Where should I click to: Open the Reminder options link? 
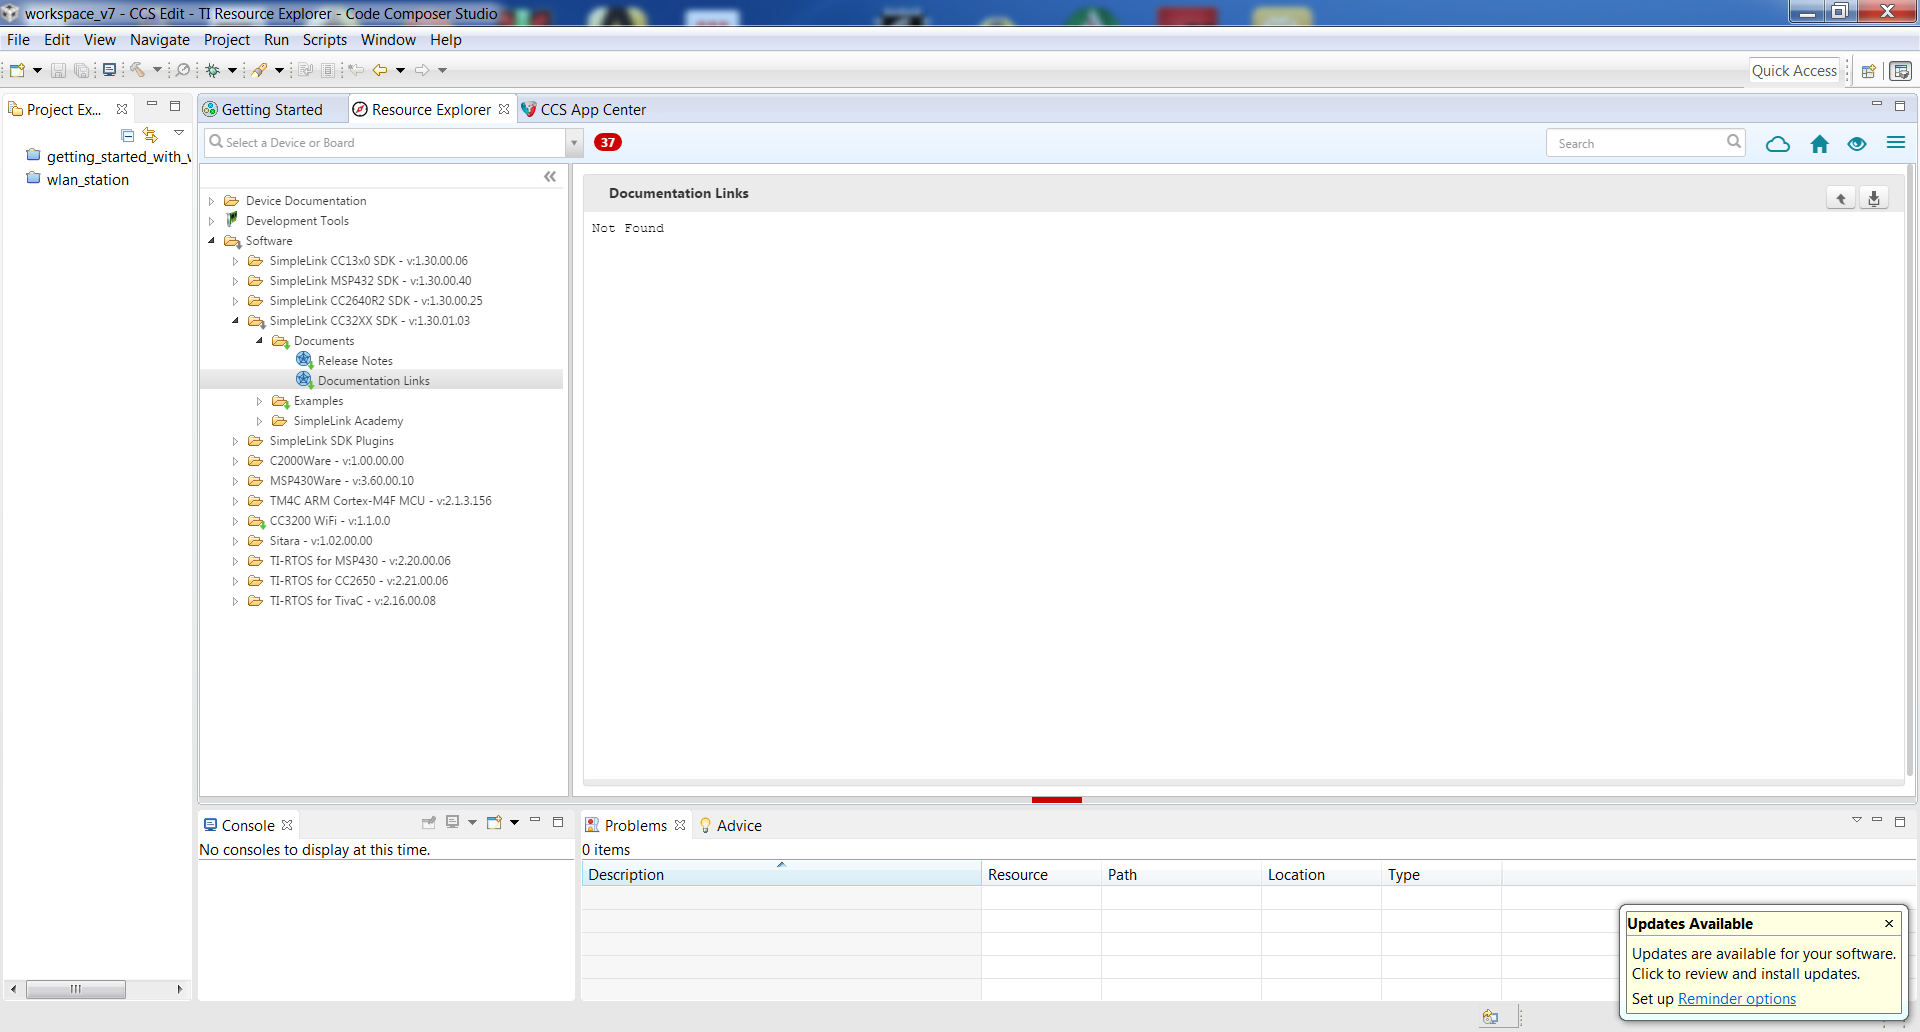coord(1737,999)
